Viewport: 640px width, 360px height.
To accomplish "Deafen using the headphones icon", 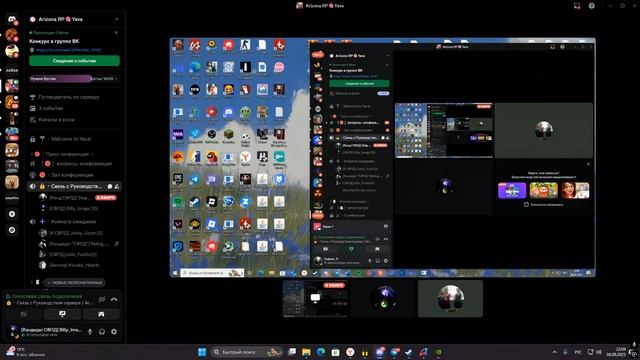I will [x=102, y=332].
